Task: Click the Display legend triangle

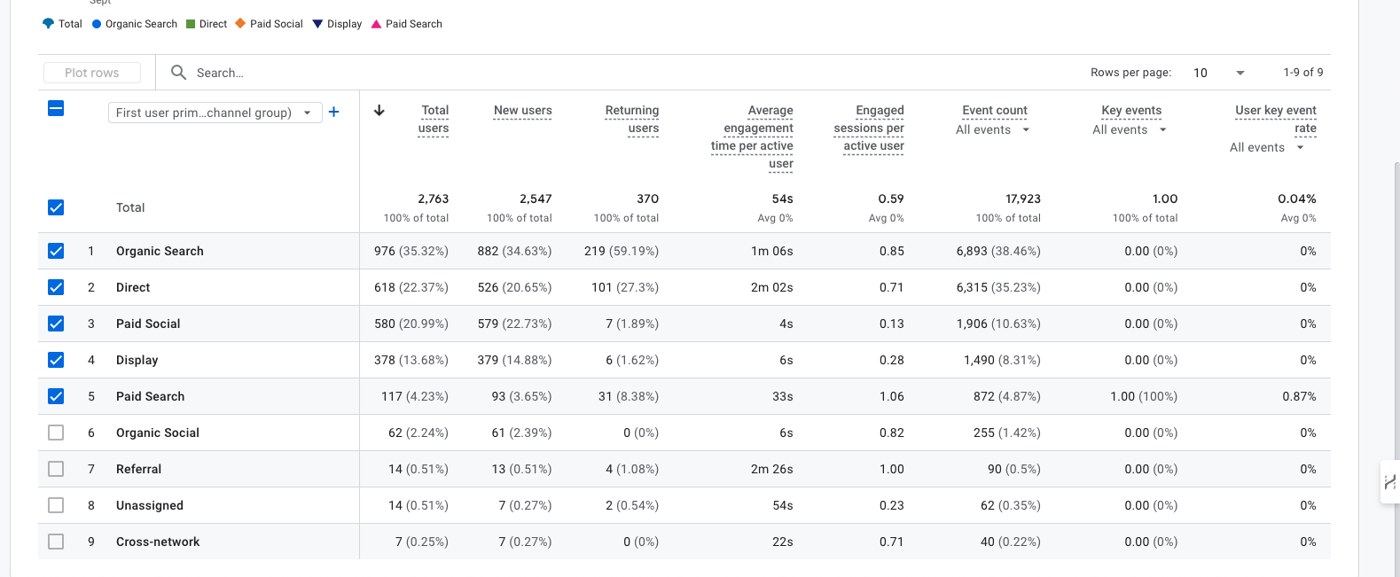Action: [318, 24]
